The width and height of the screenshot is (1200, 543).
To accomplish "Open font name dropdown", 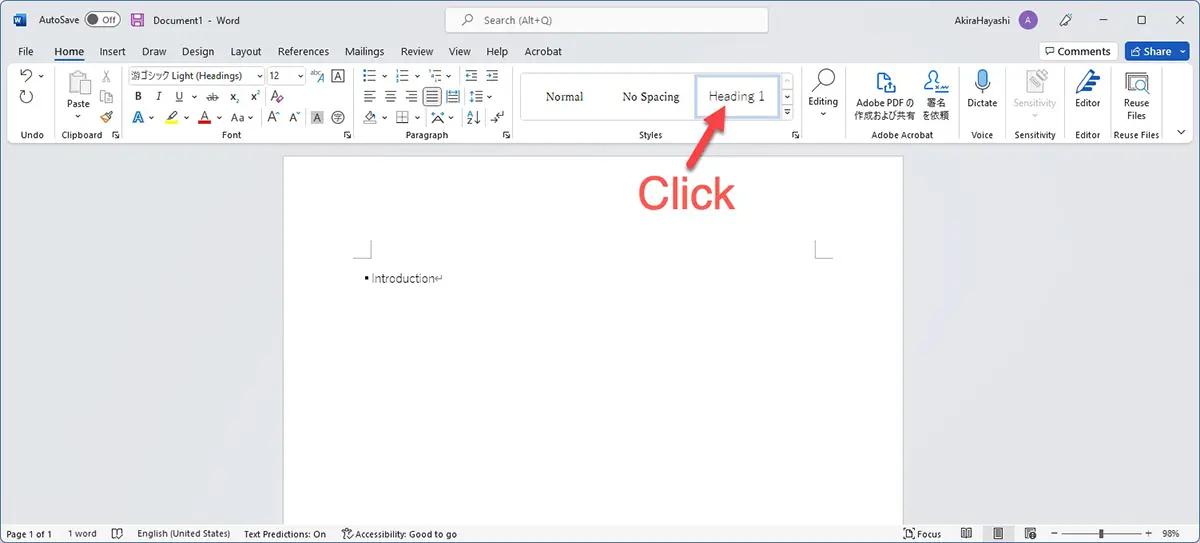I will pyautogui.click(x=260, y=76).
